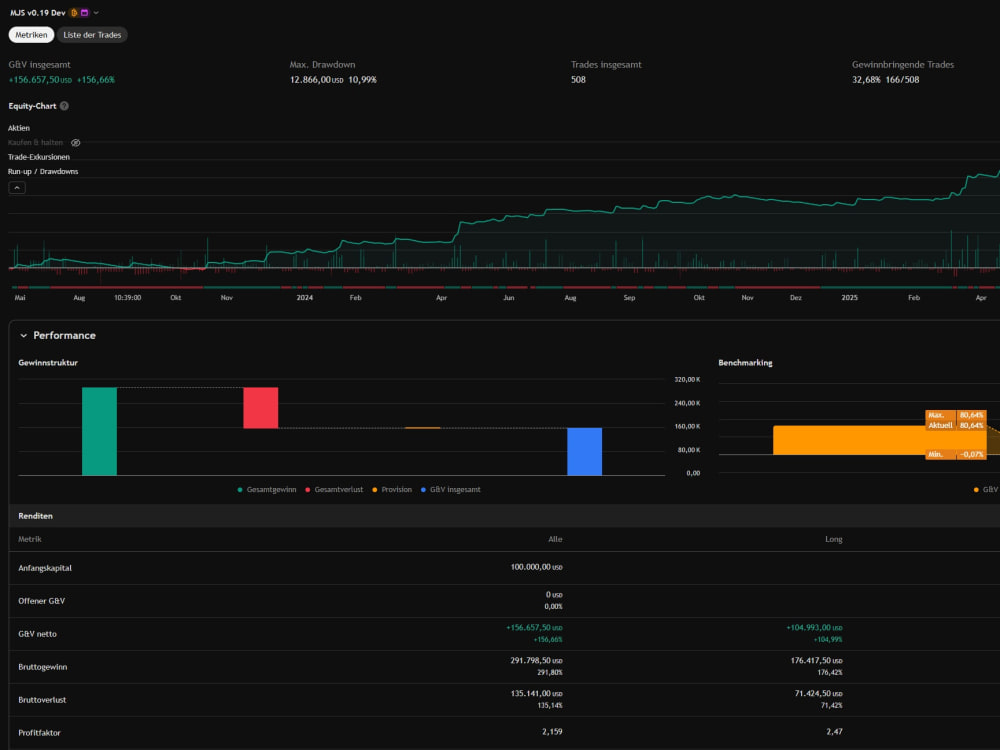Screen dimensions: 1000x750
Task: Click the Alle column header
Action: click(555, 540)
